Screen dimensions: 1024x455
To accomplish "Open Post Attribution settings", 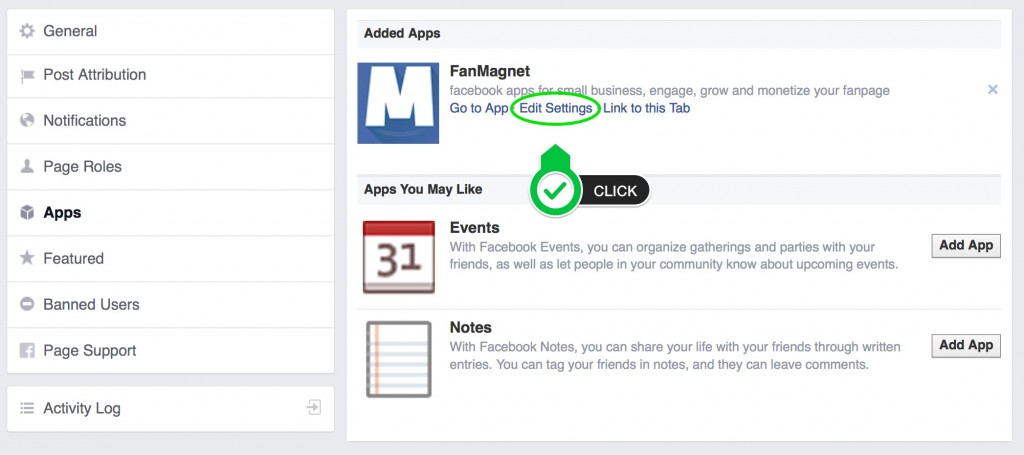I will click(x=170, y=76).
